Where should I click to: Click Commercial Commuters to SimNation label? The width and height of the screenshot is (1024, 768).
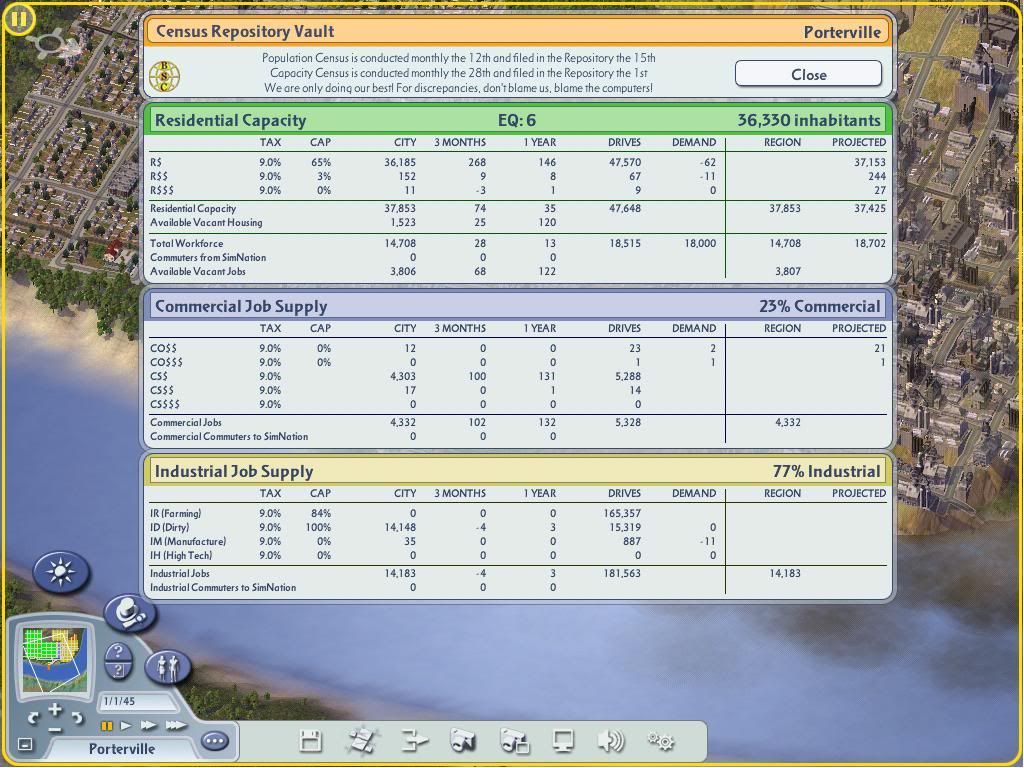coord(229,437)
